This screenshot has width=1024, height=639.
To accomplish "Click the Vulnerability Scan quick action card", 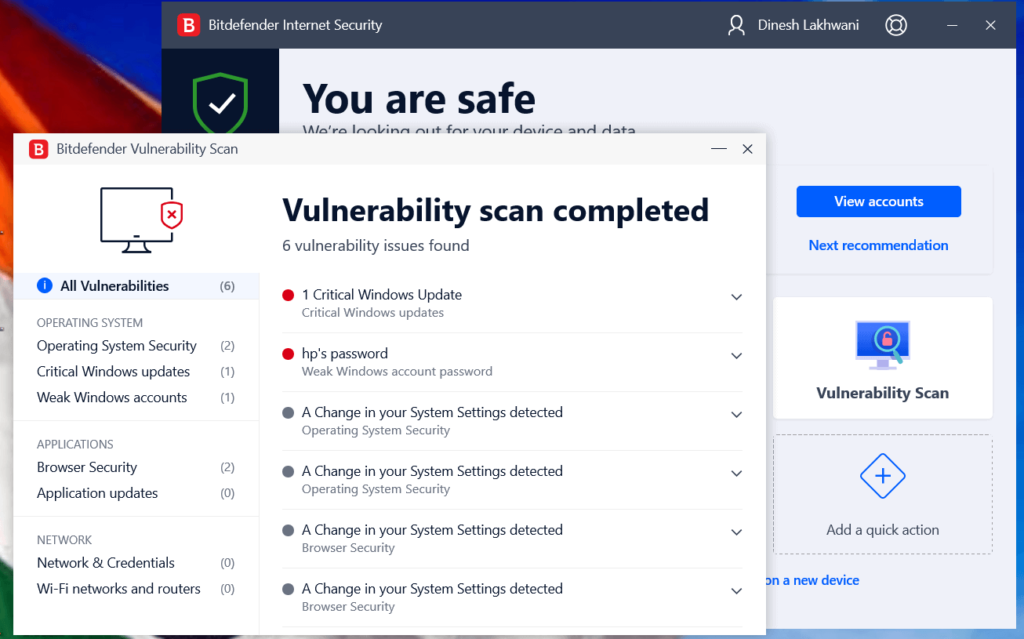I will pyautogui.click(x=882, y=358).
